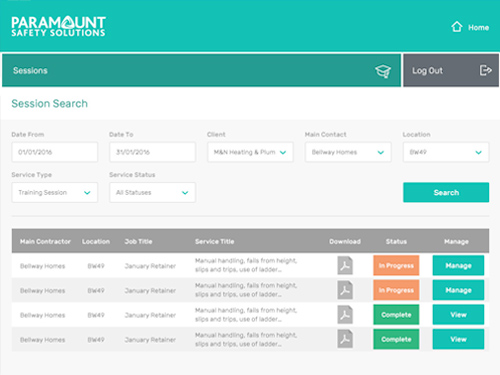Click View button in third row

(x=458, y=315)
